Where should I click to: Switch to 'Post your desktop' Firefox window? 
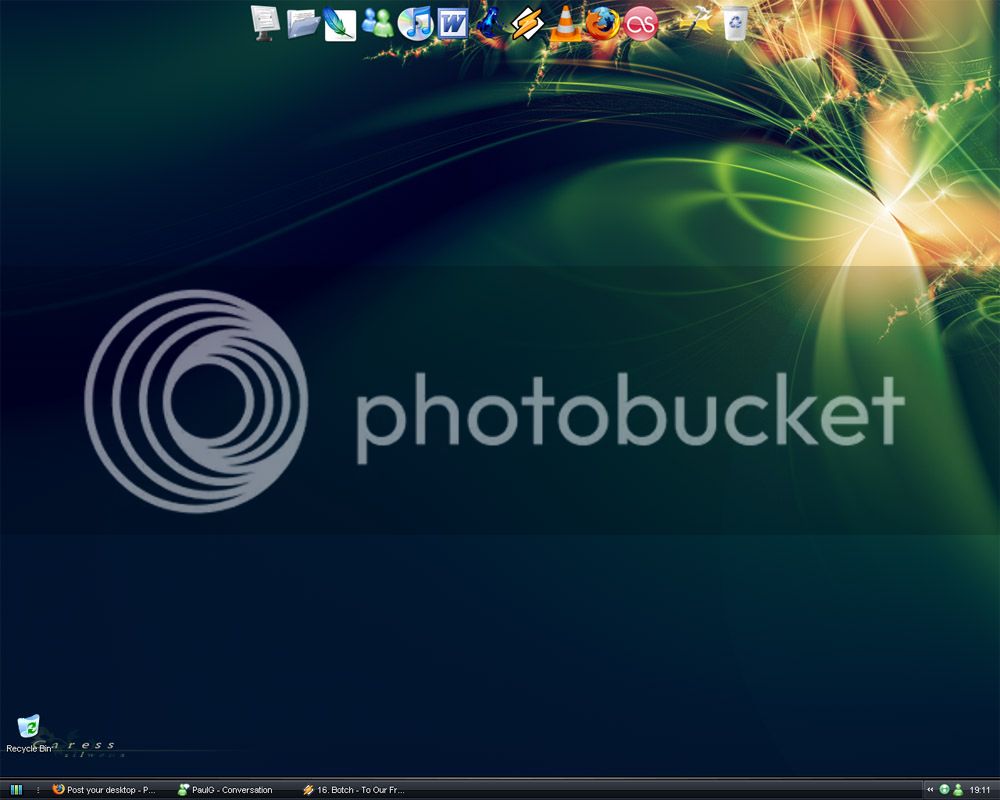104,790
